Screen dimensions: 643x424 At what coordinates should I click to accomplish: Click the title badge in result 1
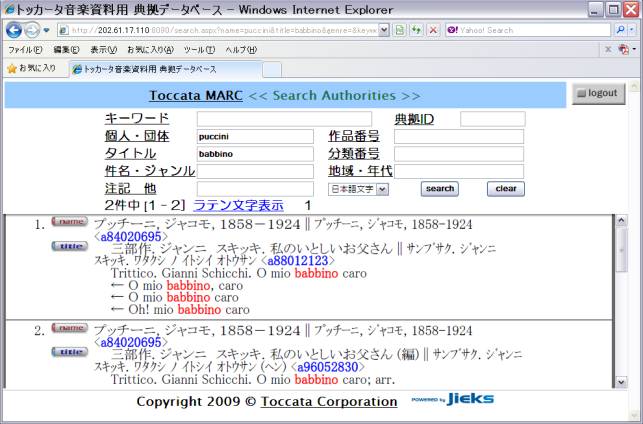pyautogui.click(x=70, y=246)
